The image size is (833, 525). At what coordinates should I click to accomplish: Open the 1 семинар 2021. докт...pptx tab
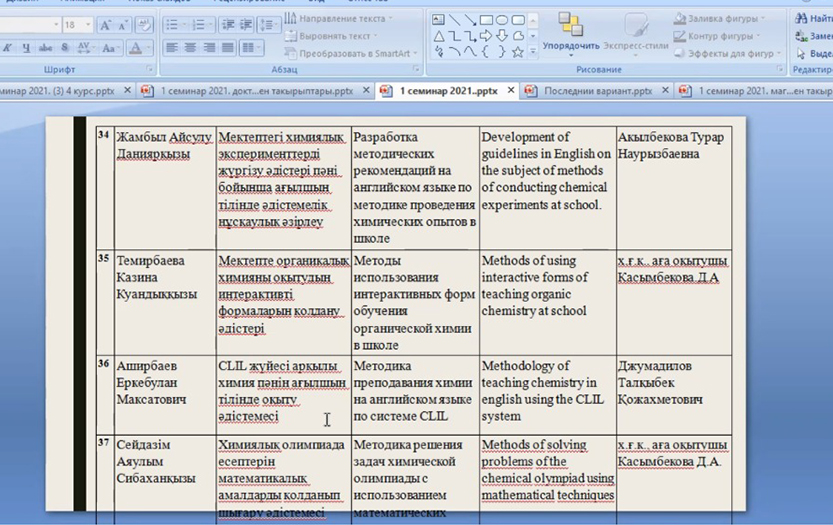257,90
